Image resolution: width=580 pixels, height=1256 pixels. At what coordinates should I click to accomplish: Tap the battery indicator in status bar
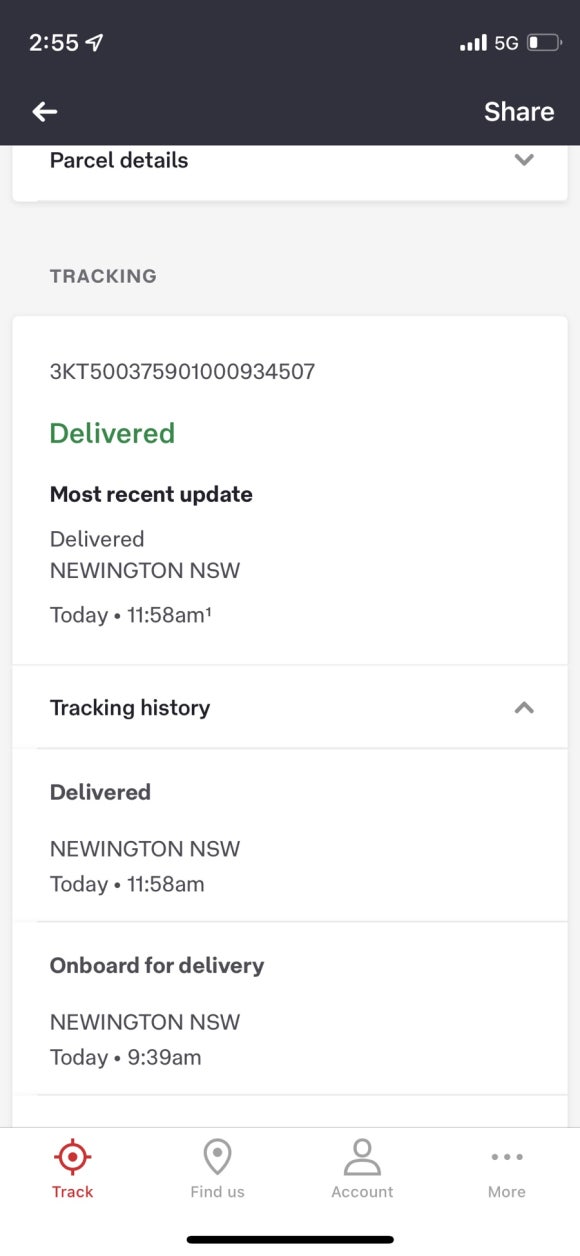545,43
